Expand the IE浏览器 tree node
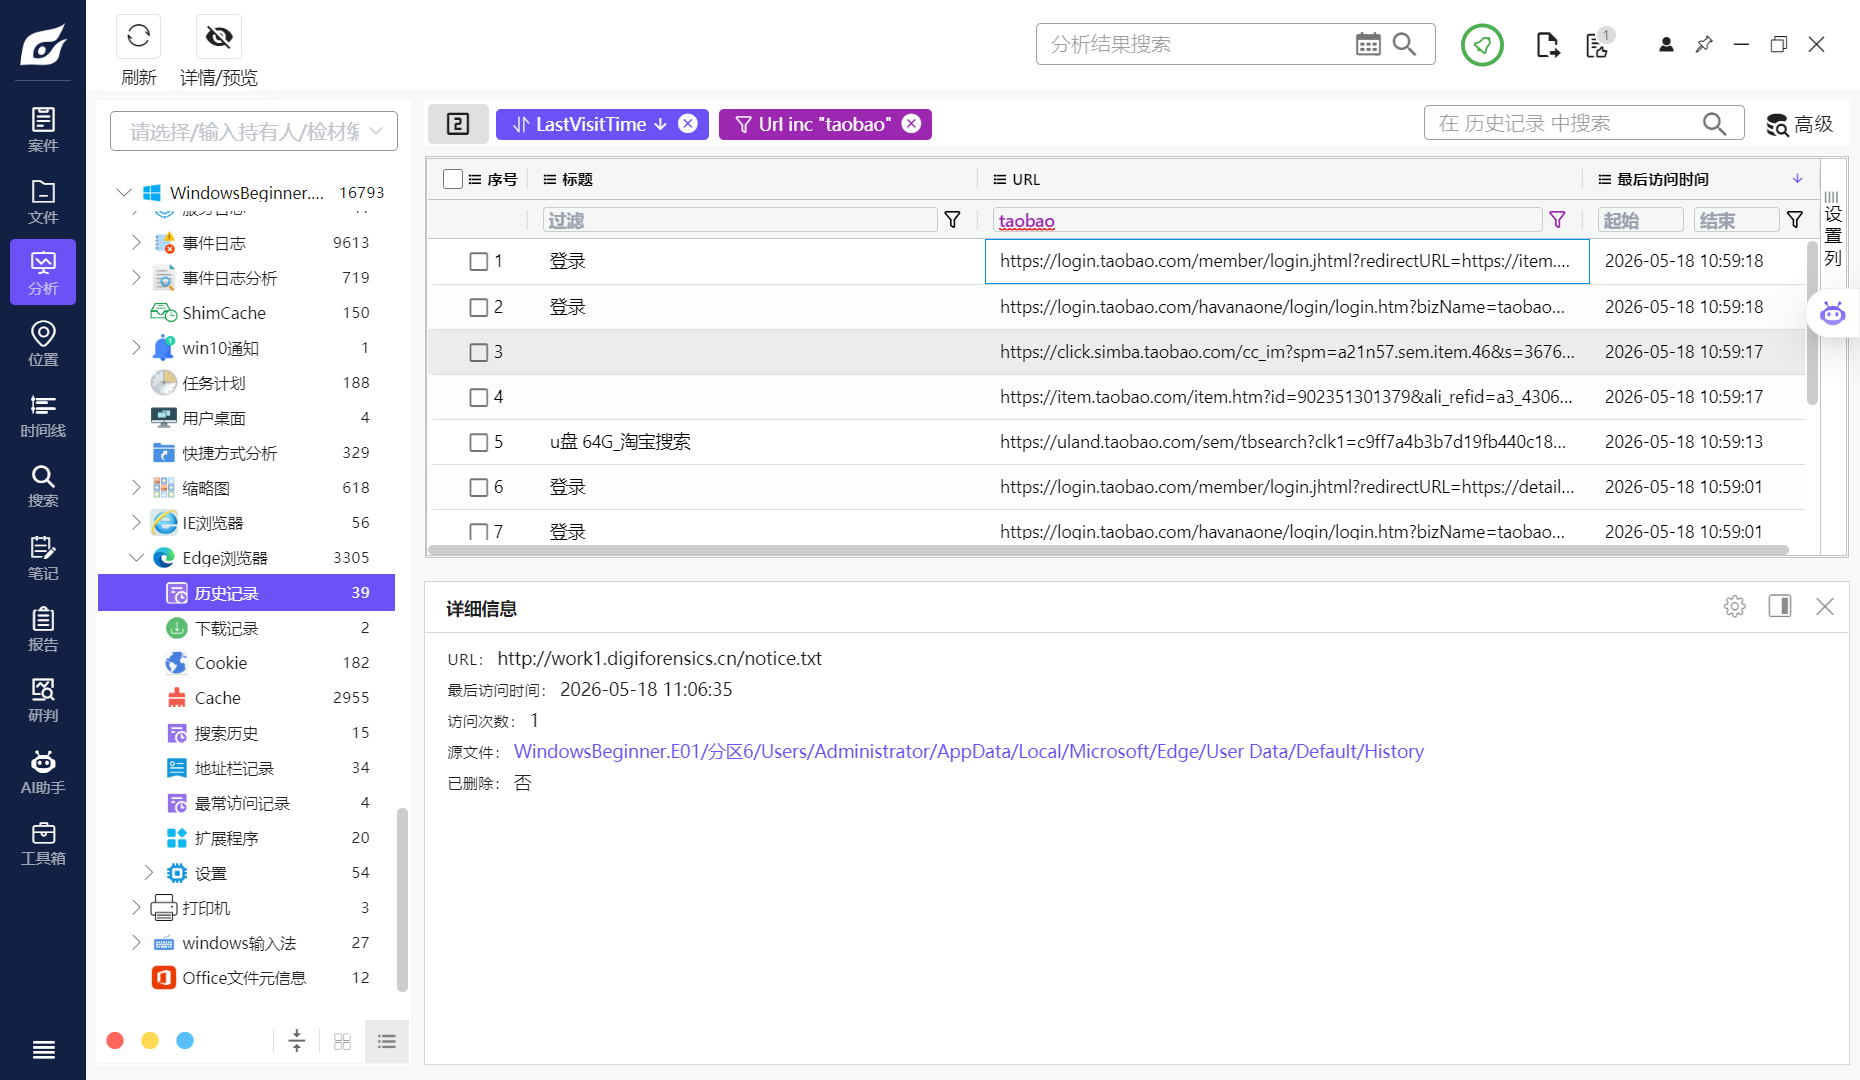The width and height of the screenshot is (1860, 1080). [136, 522]
